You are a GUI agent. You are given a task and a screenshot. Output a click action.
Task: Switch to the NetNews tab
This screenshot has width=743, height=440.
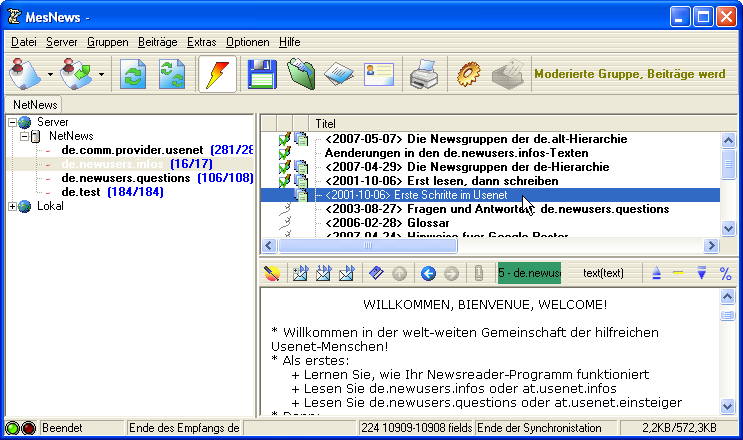pos(35,104)
